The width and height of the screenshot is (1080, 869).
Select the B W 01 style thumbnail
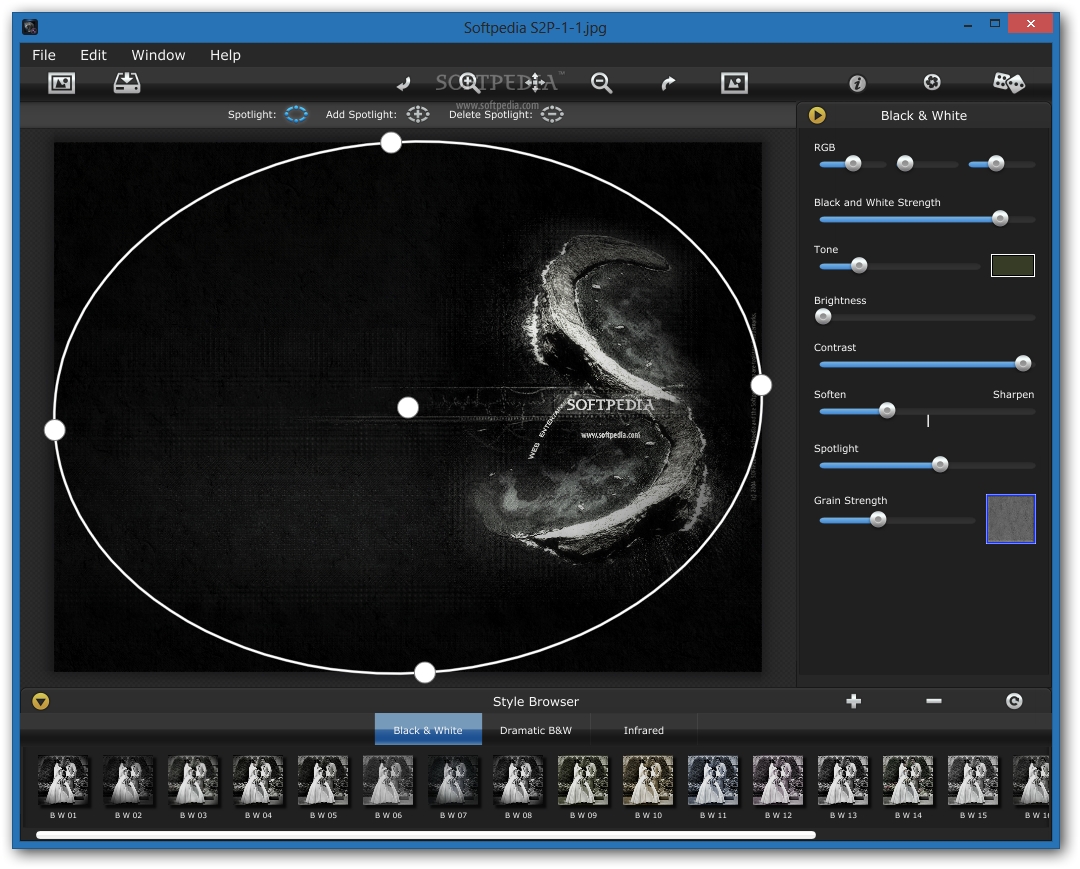coord(63,780)
